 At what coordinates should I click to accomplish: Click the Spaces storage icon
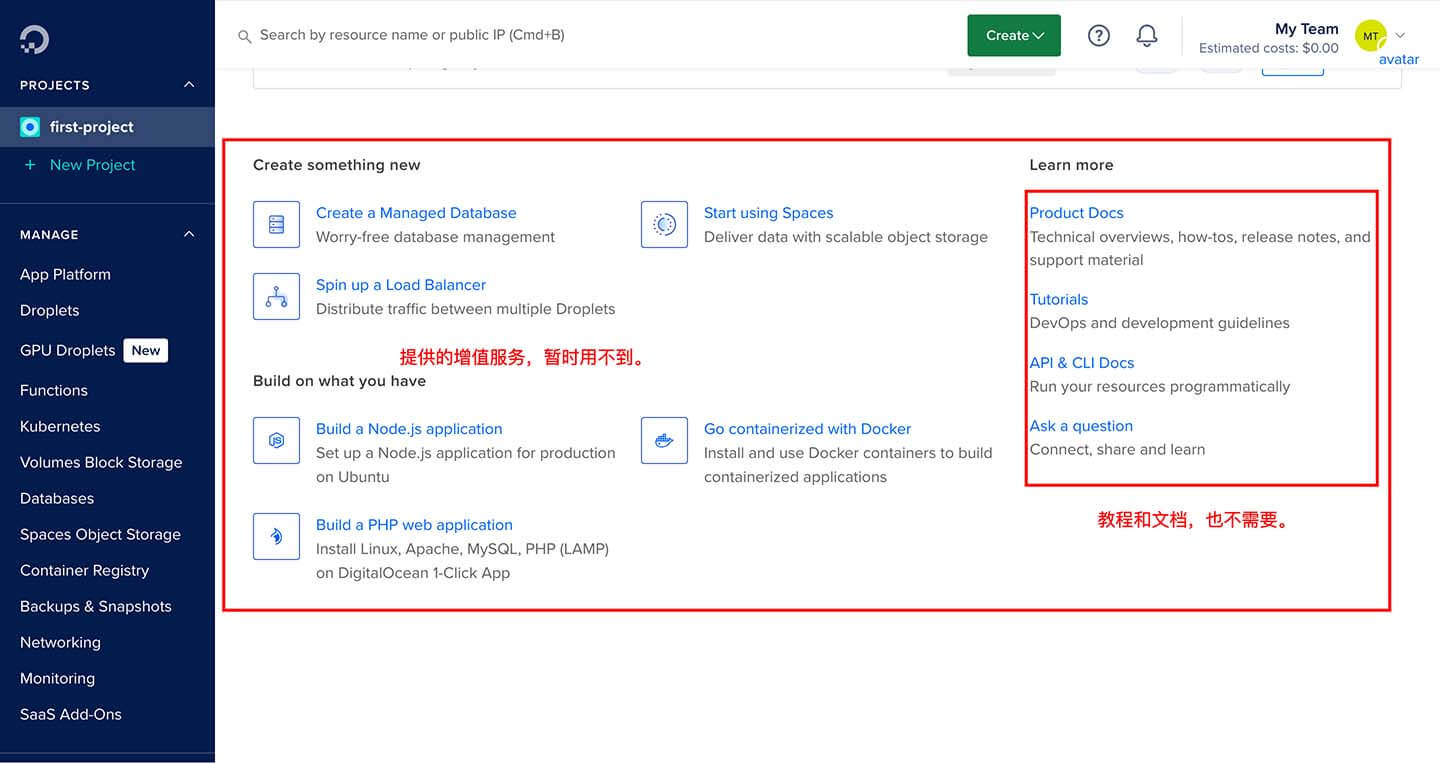(664, 224)
